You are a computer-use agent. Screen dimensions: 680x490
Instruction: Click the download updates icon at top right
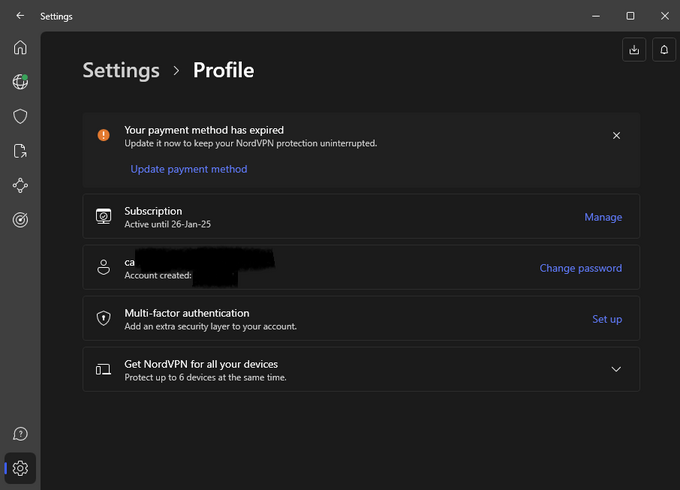[633, 49]
